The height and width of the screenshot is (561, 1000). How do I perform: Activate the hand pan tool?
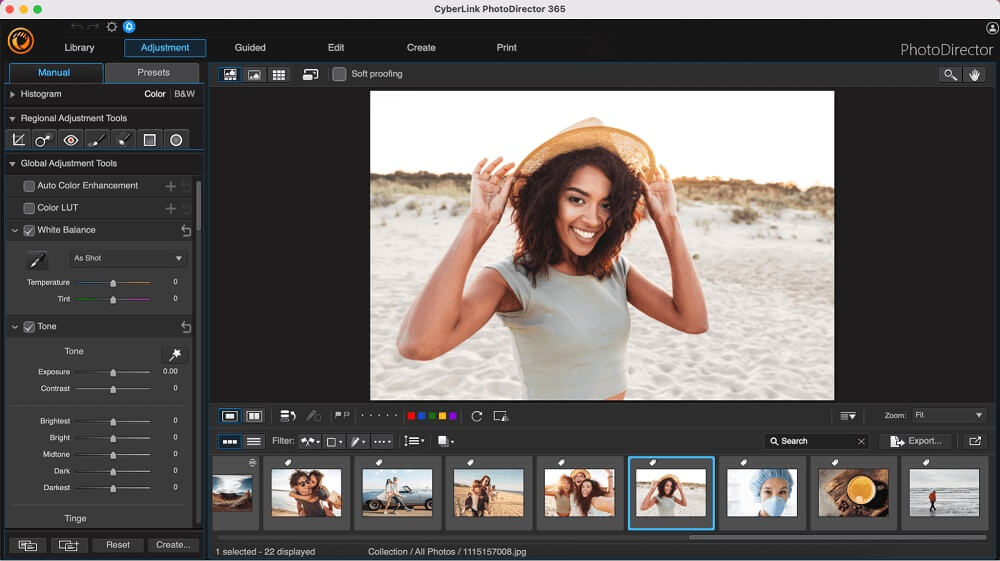tap(974, 75)
